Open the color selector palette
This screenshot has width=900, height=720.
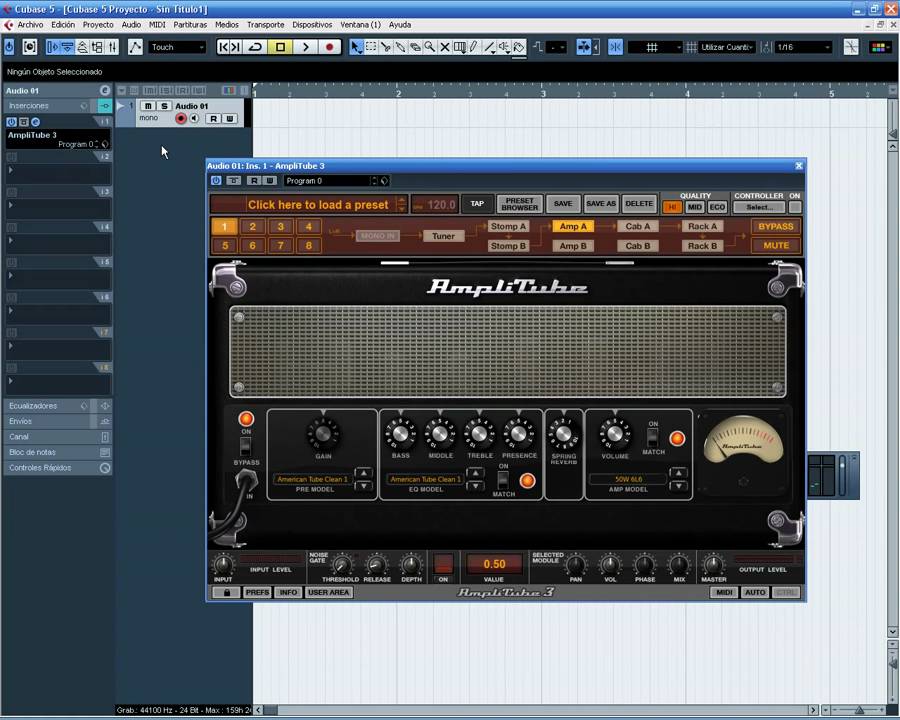click(878, 47)
